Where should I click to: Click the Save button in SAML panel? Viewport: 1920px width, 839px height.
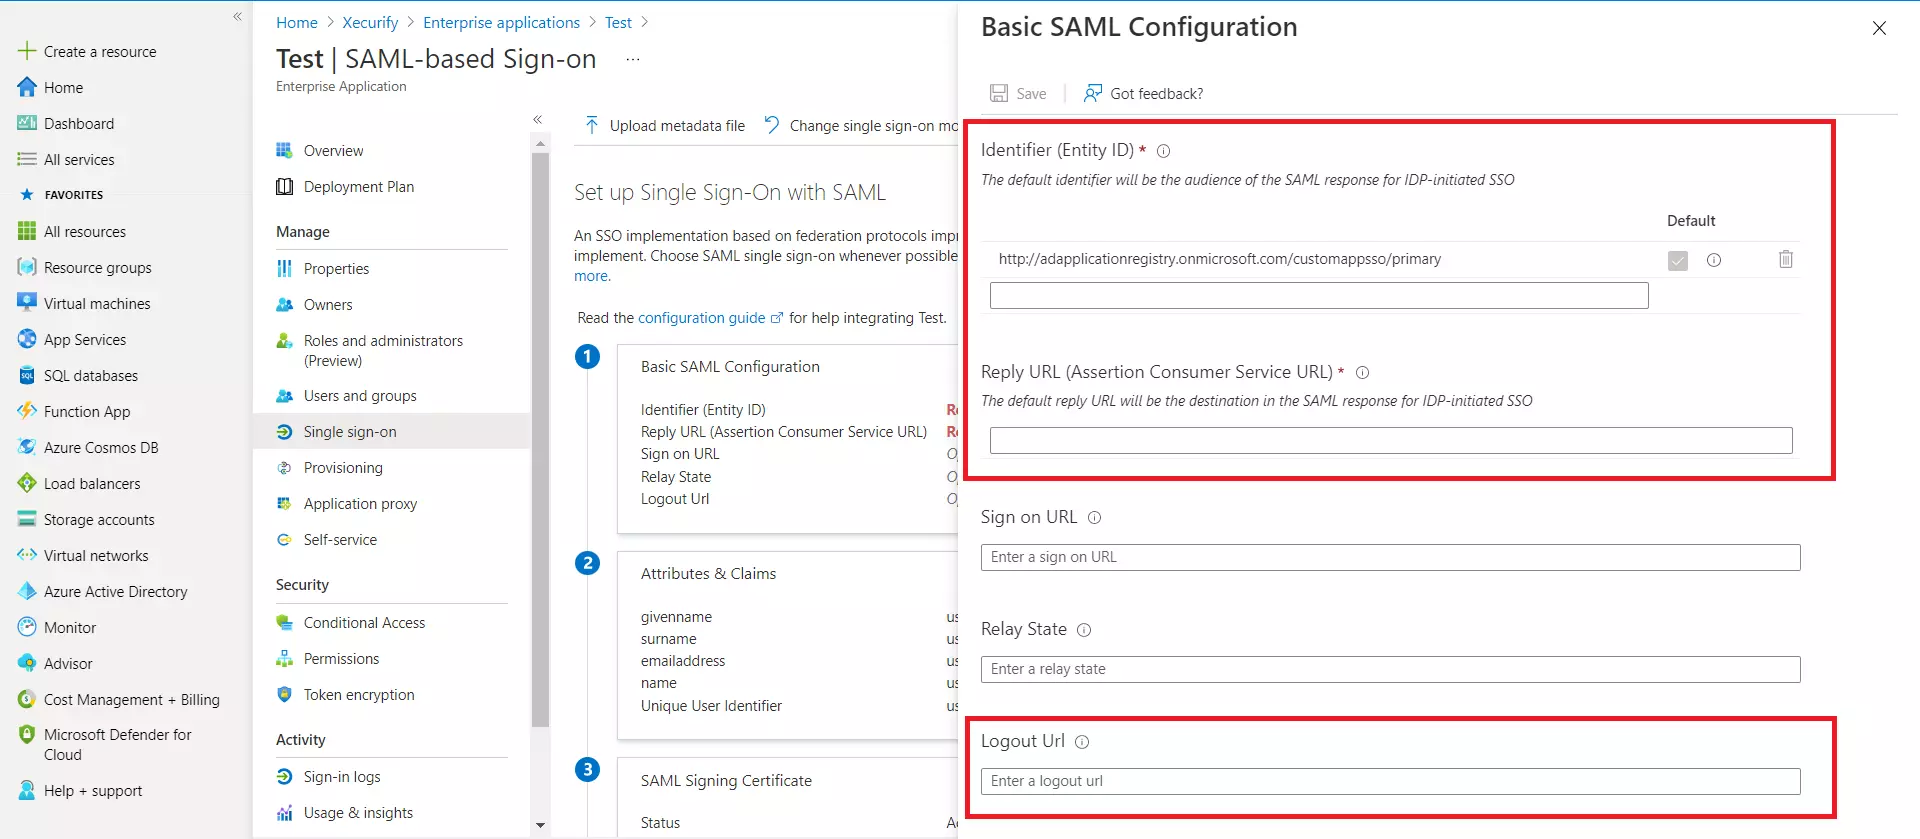pos(1018,93)
